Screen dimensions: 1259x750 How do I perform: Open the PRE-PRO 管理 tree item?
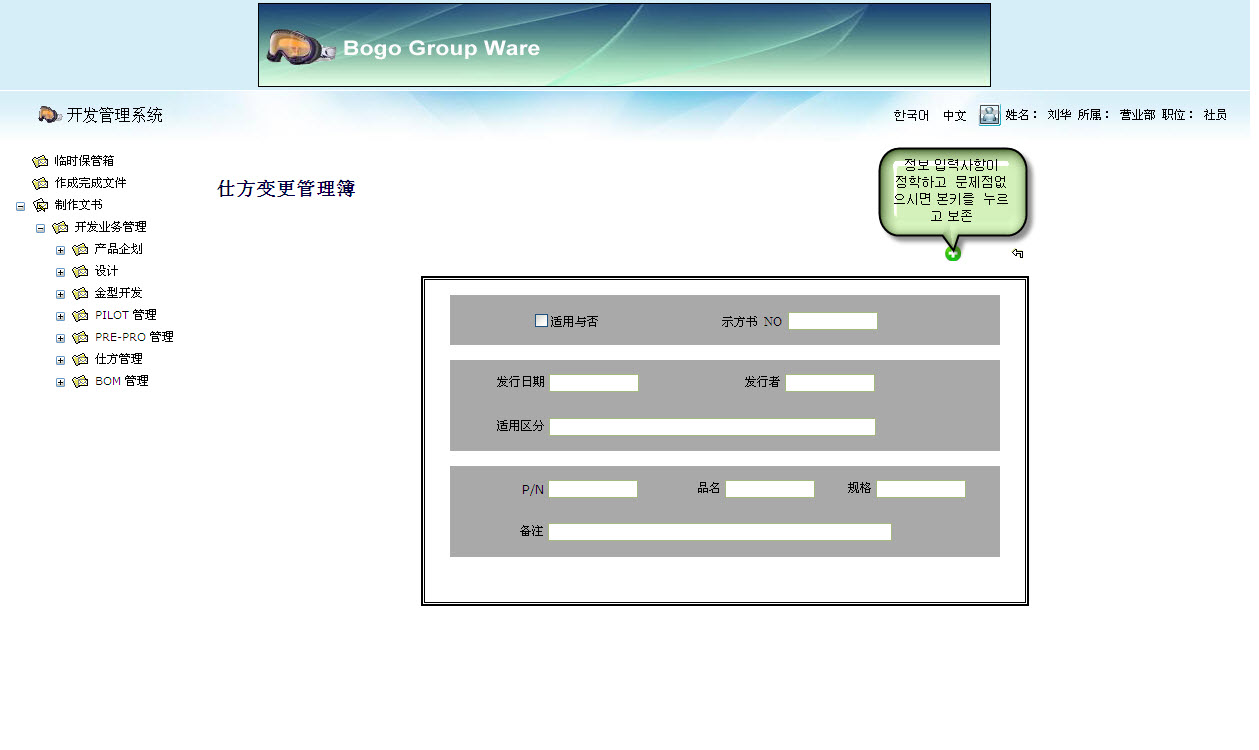pos(134,337)
